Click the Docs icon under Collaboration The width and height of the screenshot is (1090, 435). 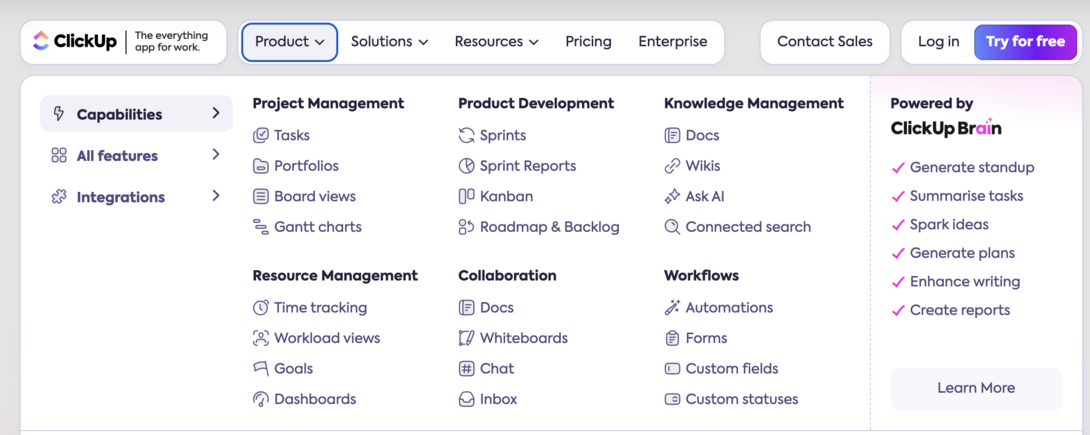[x=466, y=308]
